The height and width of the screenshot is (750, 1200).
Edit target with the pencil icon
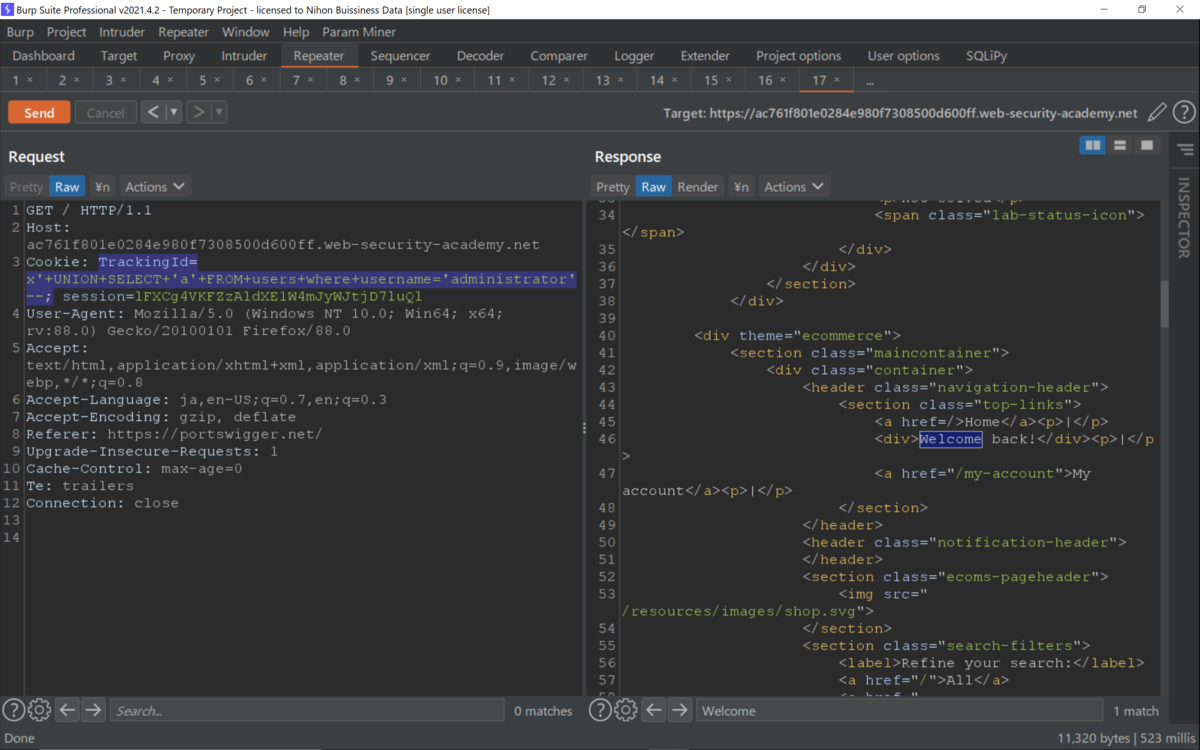click(x=1157, y=113)
